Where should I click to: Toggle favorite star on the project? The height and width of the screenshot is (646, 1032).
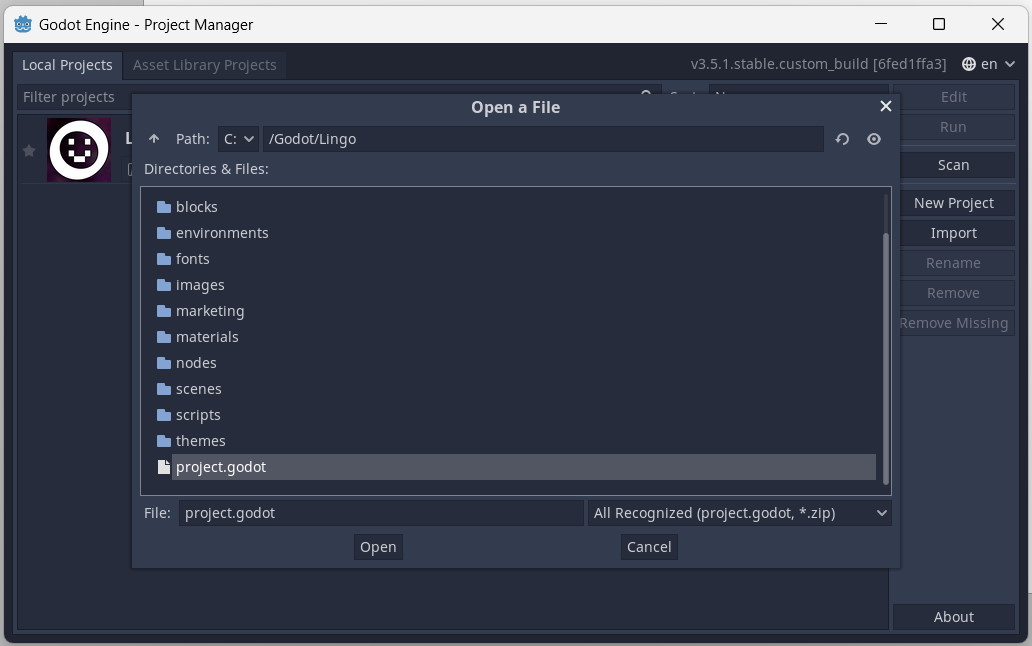29,150
